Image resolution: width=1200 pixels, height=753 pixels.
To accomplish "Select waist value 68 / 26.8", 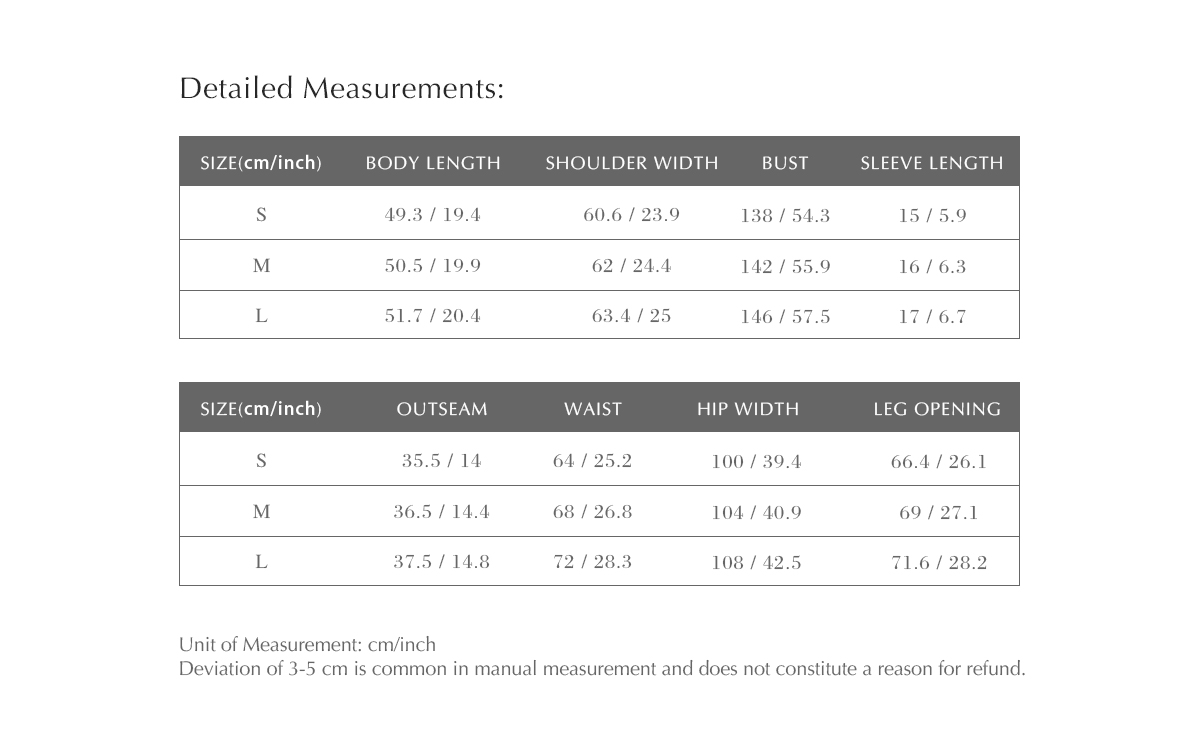I will pos(593,512).
